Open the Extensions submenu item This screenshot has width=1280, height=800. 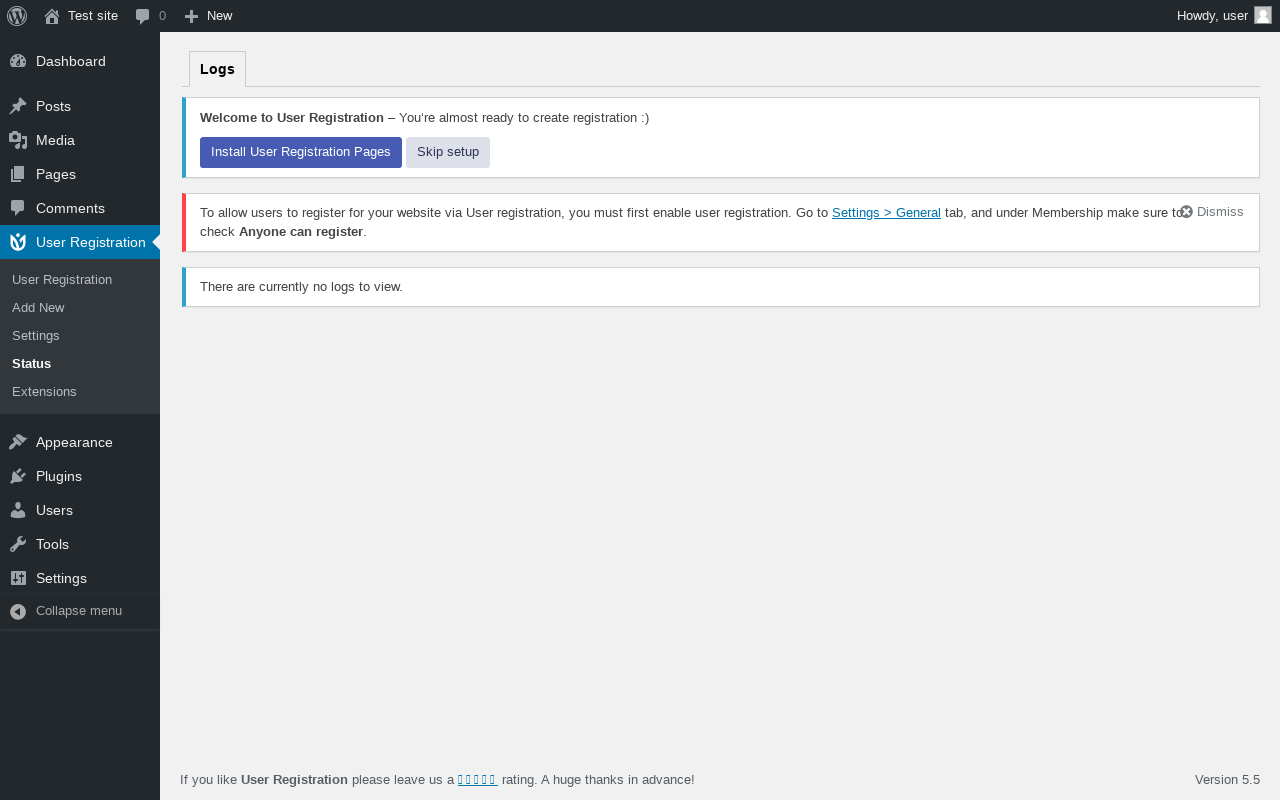[x=44, y=391]
